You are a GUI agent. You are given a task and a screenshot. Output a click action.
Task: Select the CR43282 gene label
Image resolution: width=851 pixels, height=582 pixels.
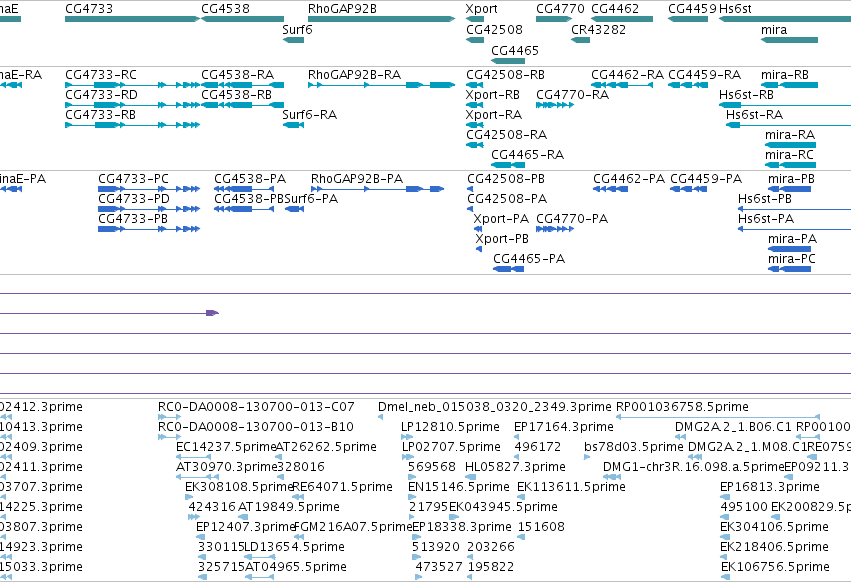pyautogui.click(x=598, y=29)
